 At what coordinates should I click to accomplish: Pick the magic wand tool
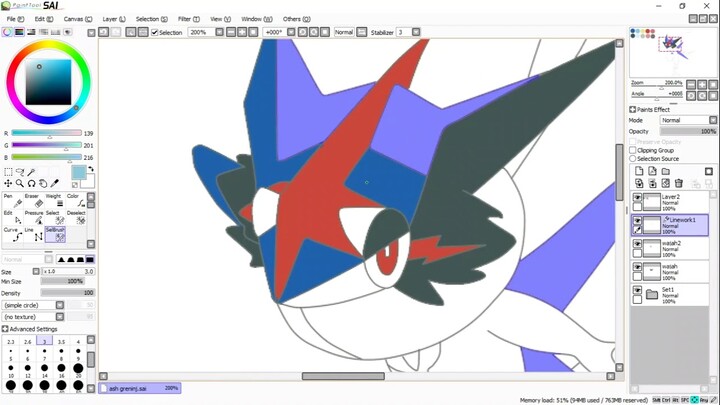[31, 172]
